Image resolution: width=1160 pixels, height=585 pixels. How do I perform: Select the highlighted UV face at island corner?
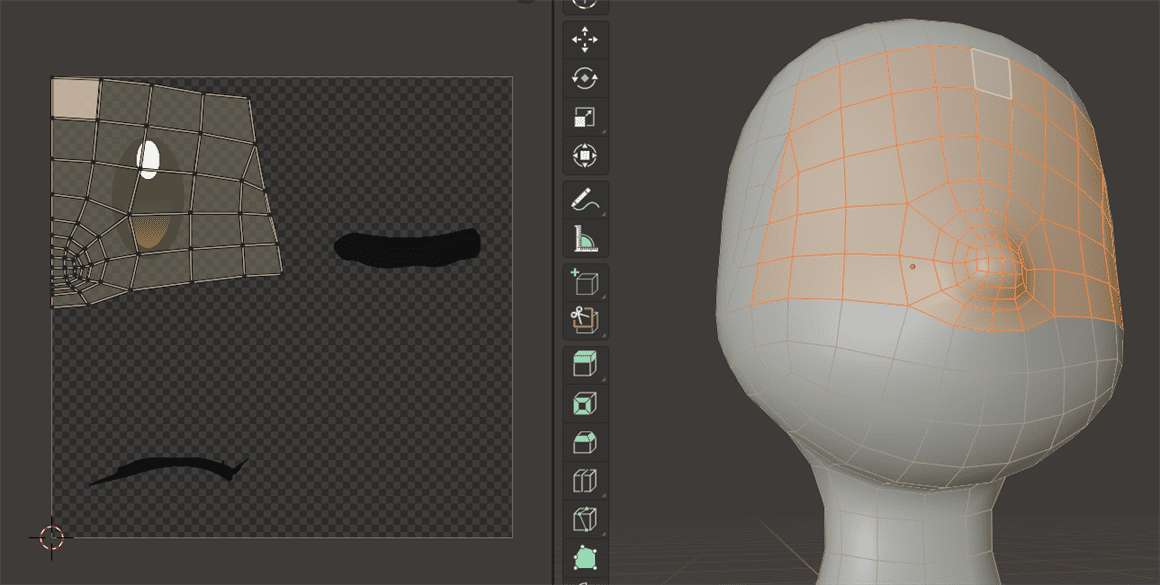75,98
